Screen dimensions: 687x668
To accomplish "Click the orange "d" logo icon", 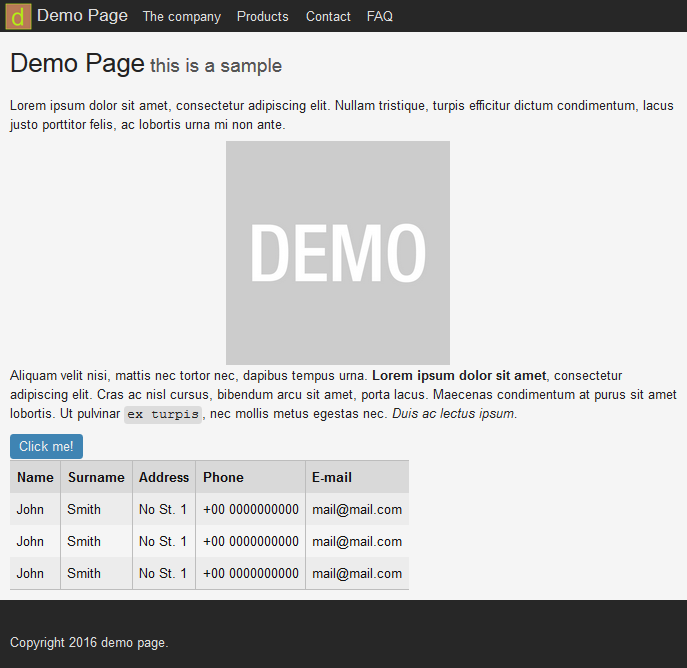I will coord(18,17).
